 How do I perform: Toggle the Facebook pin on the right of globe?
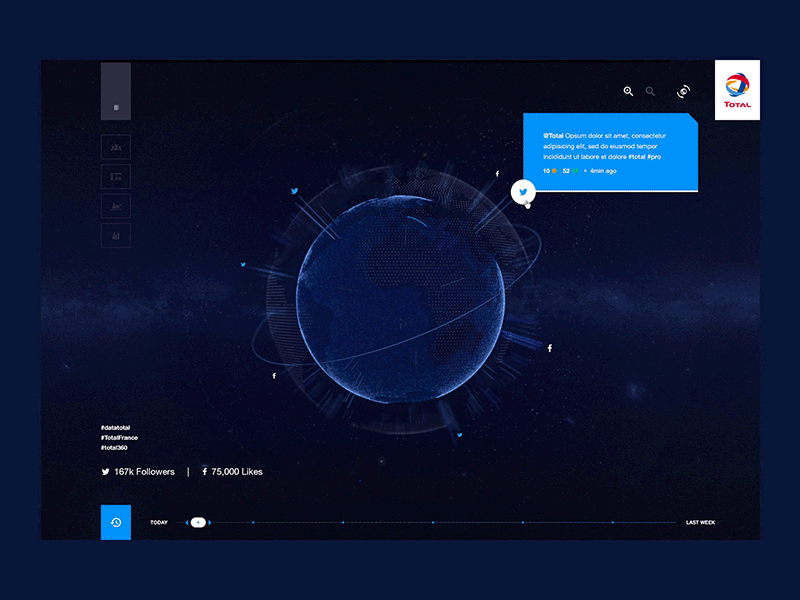(549, 348)
